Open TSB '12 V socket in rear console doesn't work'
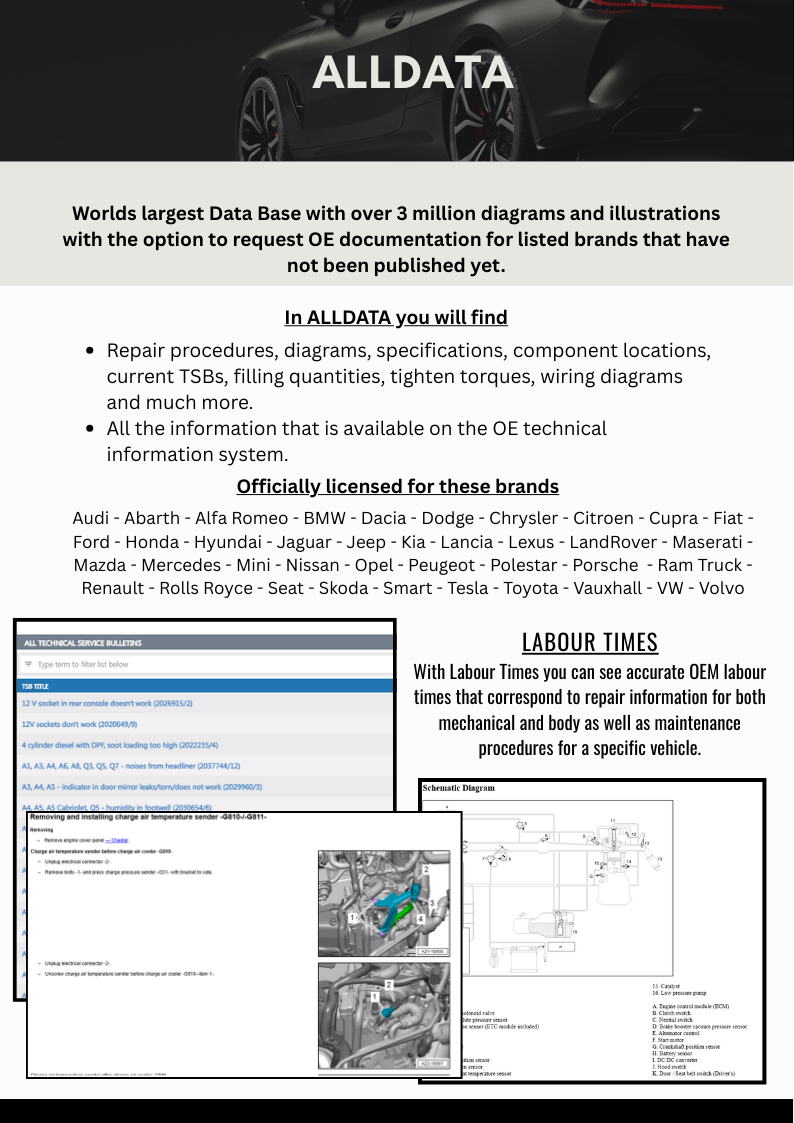 [x=107, y=703]
